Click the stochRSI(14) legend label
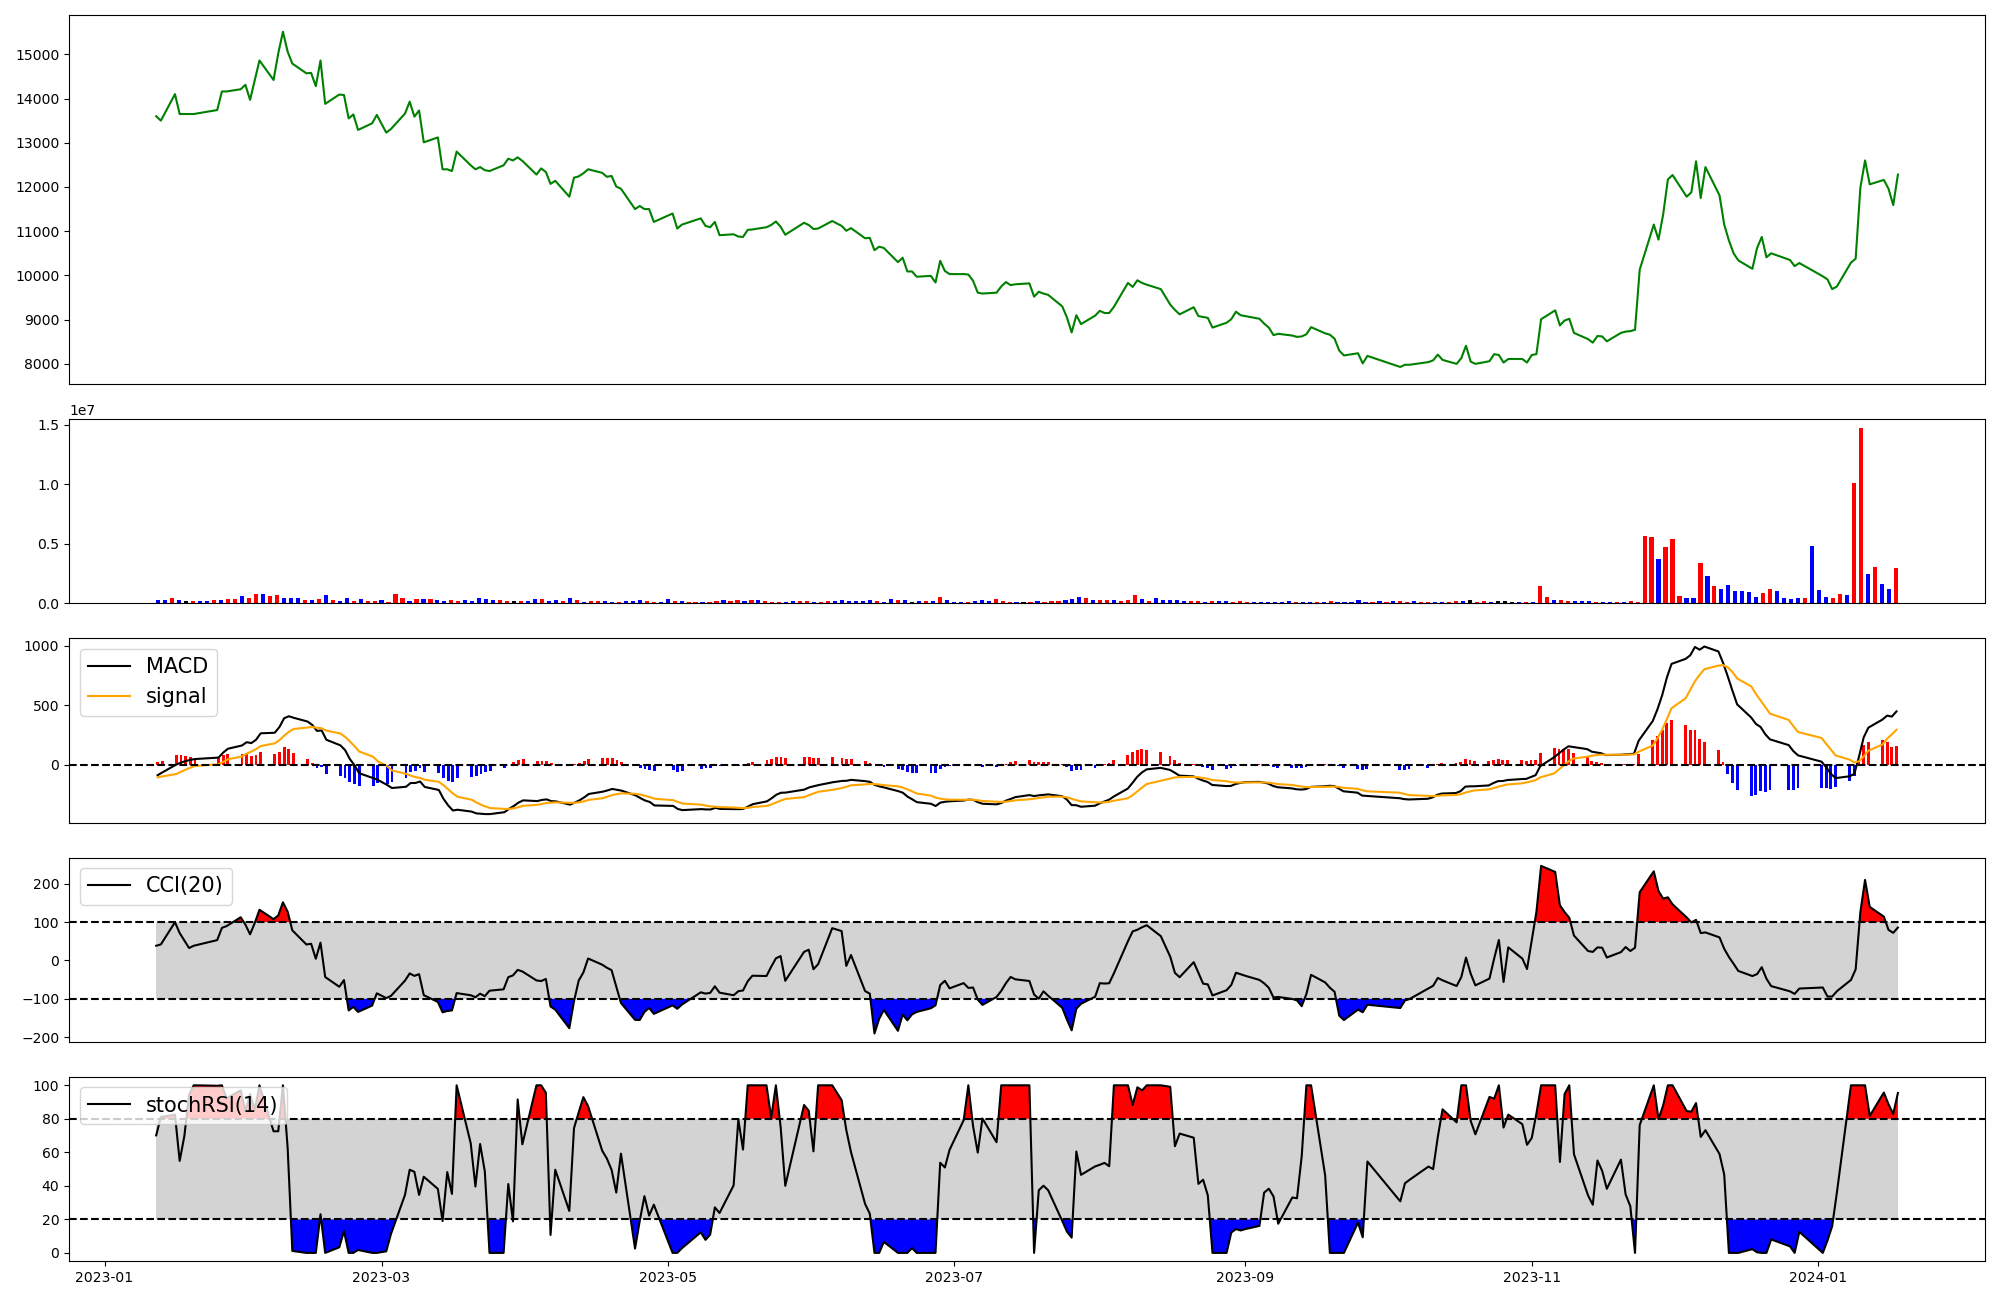The image size is (2000, 1300). (210, 1104)
